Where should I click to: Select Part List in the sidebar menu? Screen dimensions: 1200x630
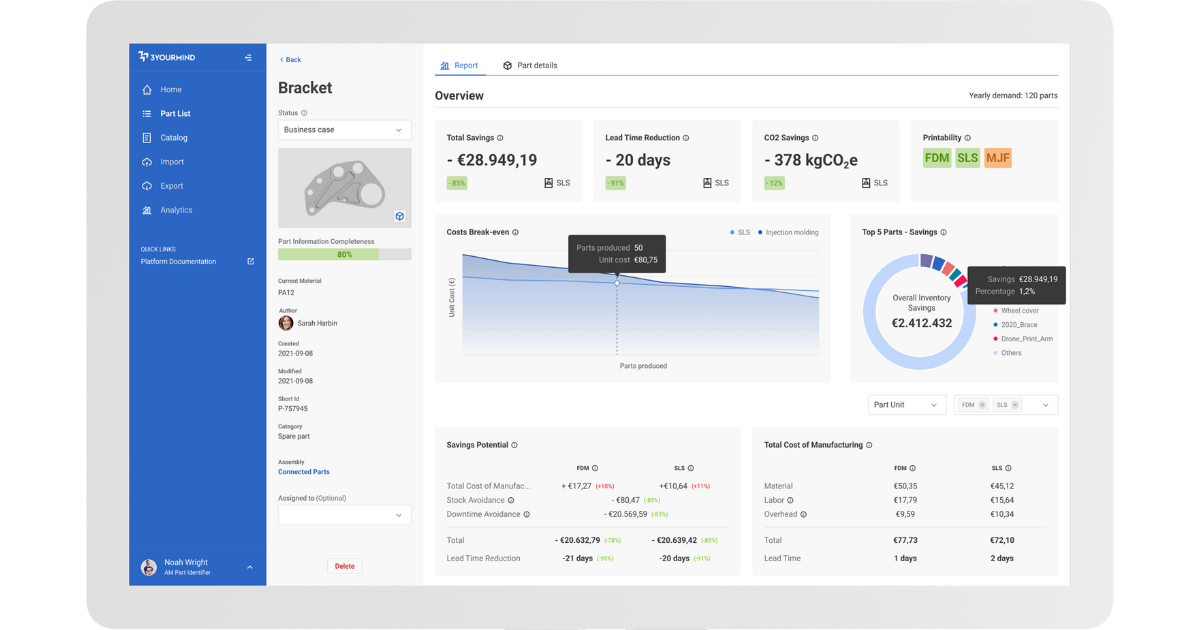[x=174, y=114]
